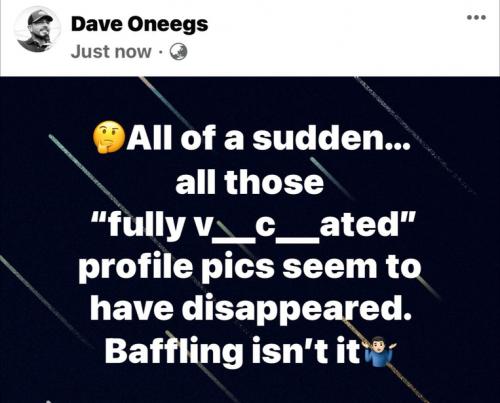500x403 pixels.
Task: Click the thinking face emoji
Action: pos(109,137)
